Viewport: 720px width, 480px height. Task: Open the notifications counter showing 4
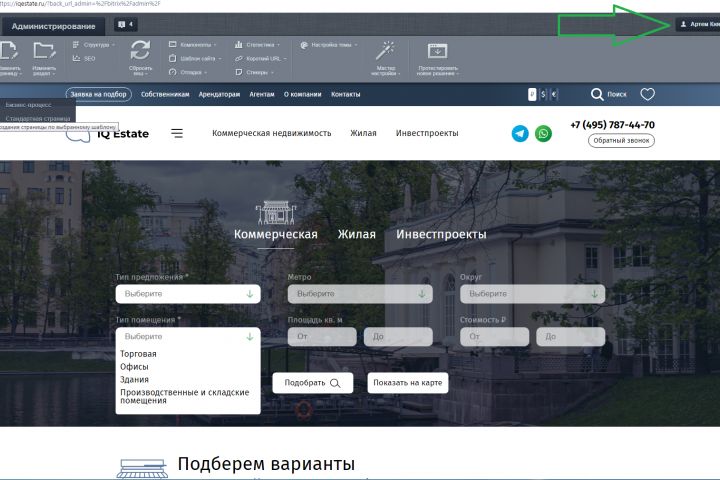click(125, 24)
